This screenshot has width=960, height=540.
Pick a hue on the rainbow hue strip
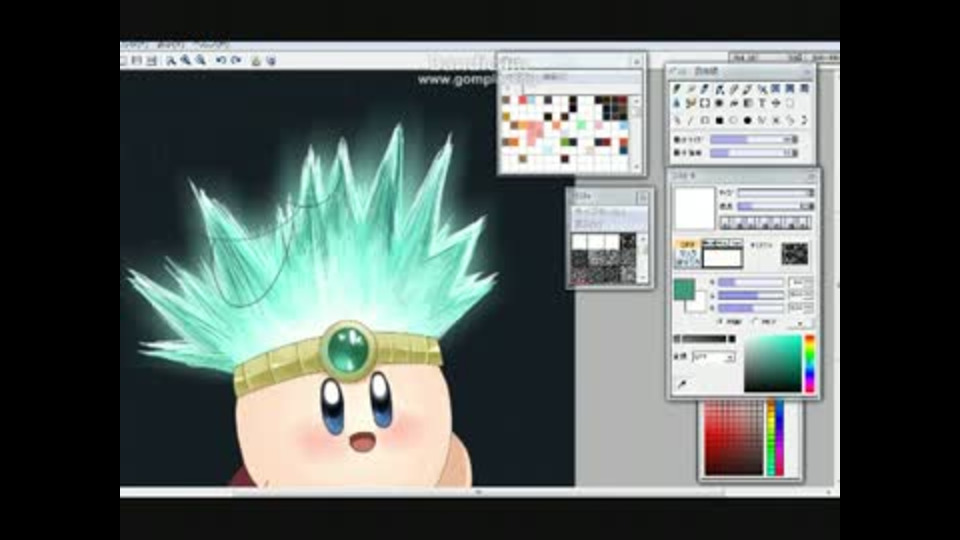point(809,363)
